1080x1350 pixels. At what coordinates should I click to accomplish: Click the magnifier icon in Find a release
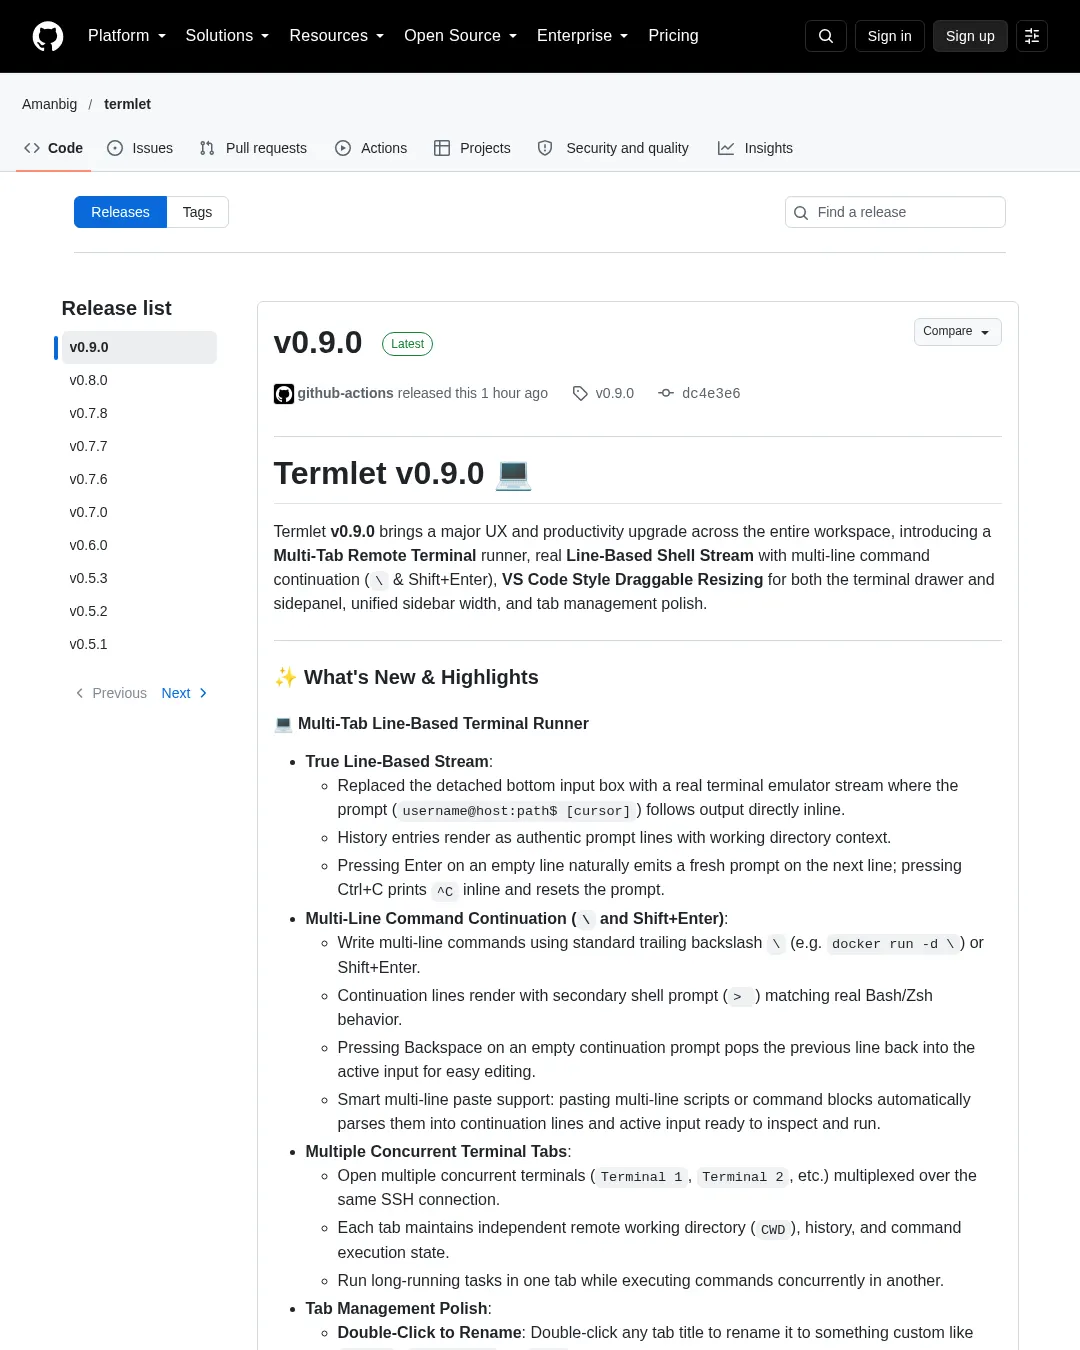coord(801,213)
